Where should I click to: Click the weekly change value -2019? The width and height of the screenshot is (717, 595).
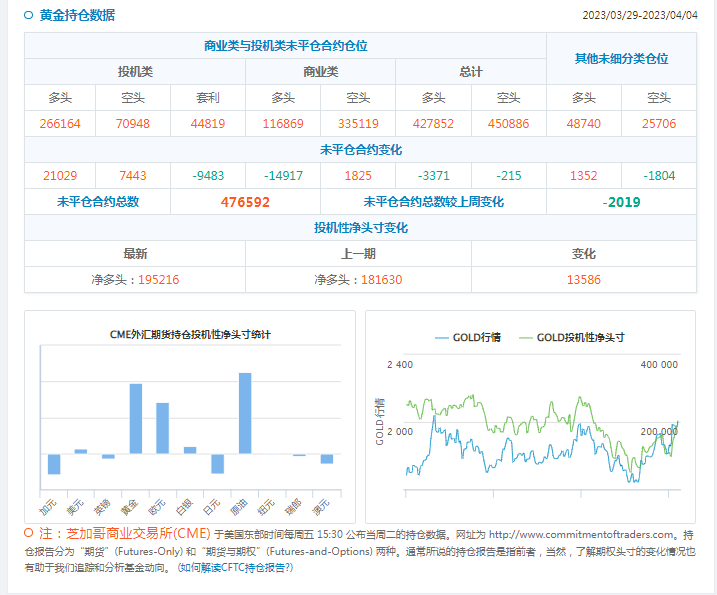(621, 201)
